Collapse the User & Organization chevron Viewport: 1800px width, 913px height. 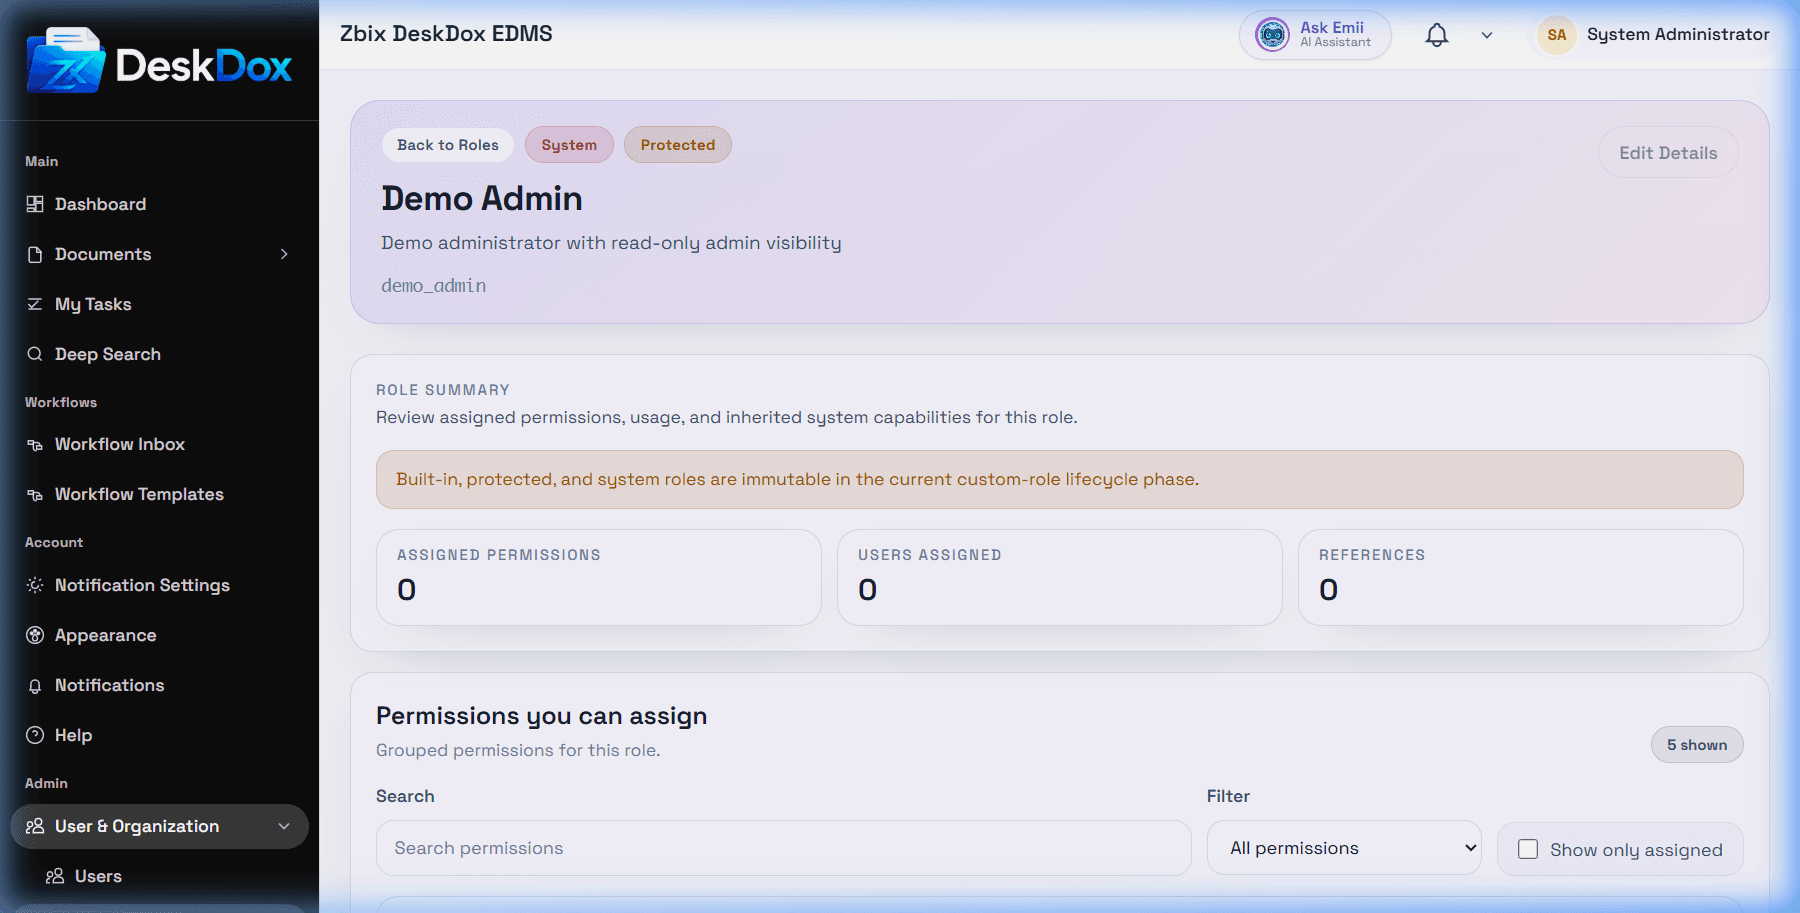(284, 826)
